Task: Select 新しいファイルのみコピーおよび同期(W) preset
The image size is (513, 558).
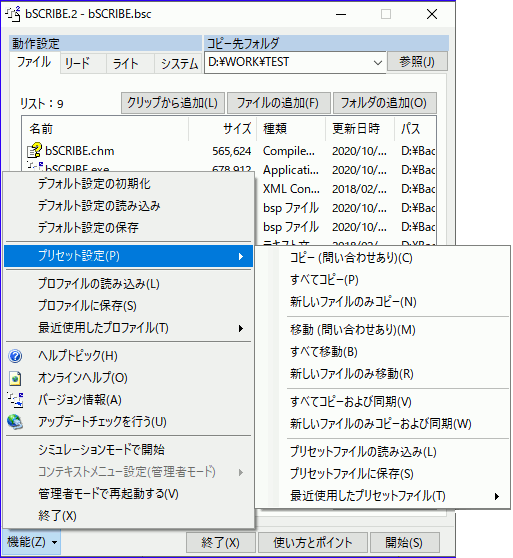Action: pos(382,424)
